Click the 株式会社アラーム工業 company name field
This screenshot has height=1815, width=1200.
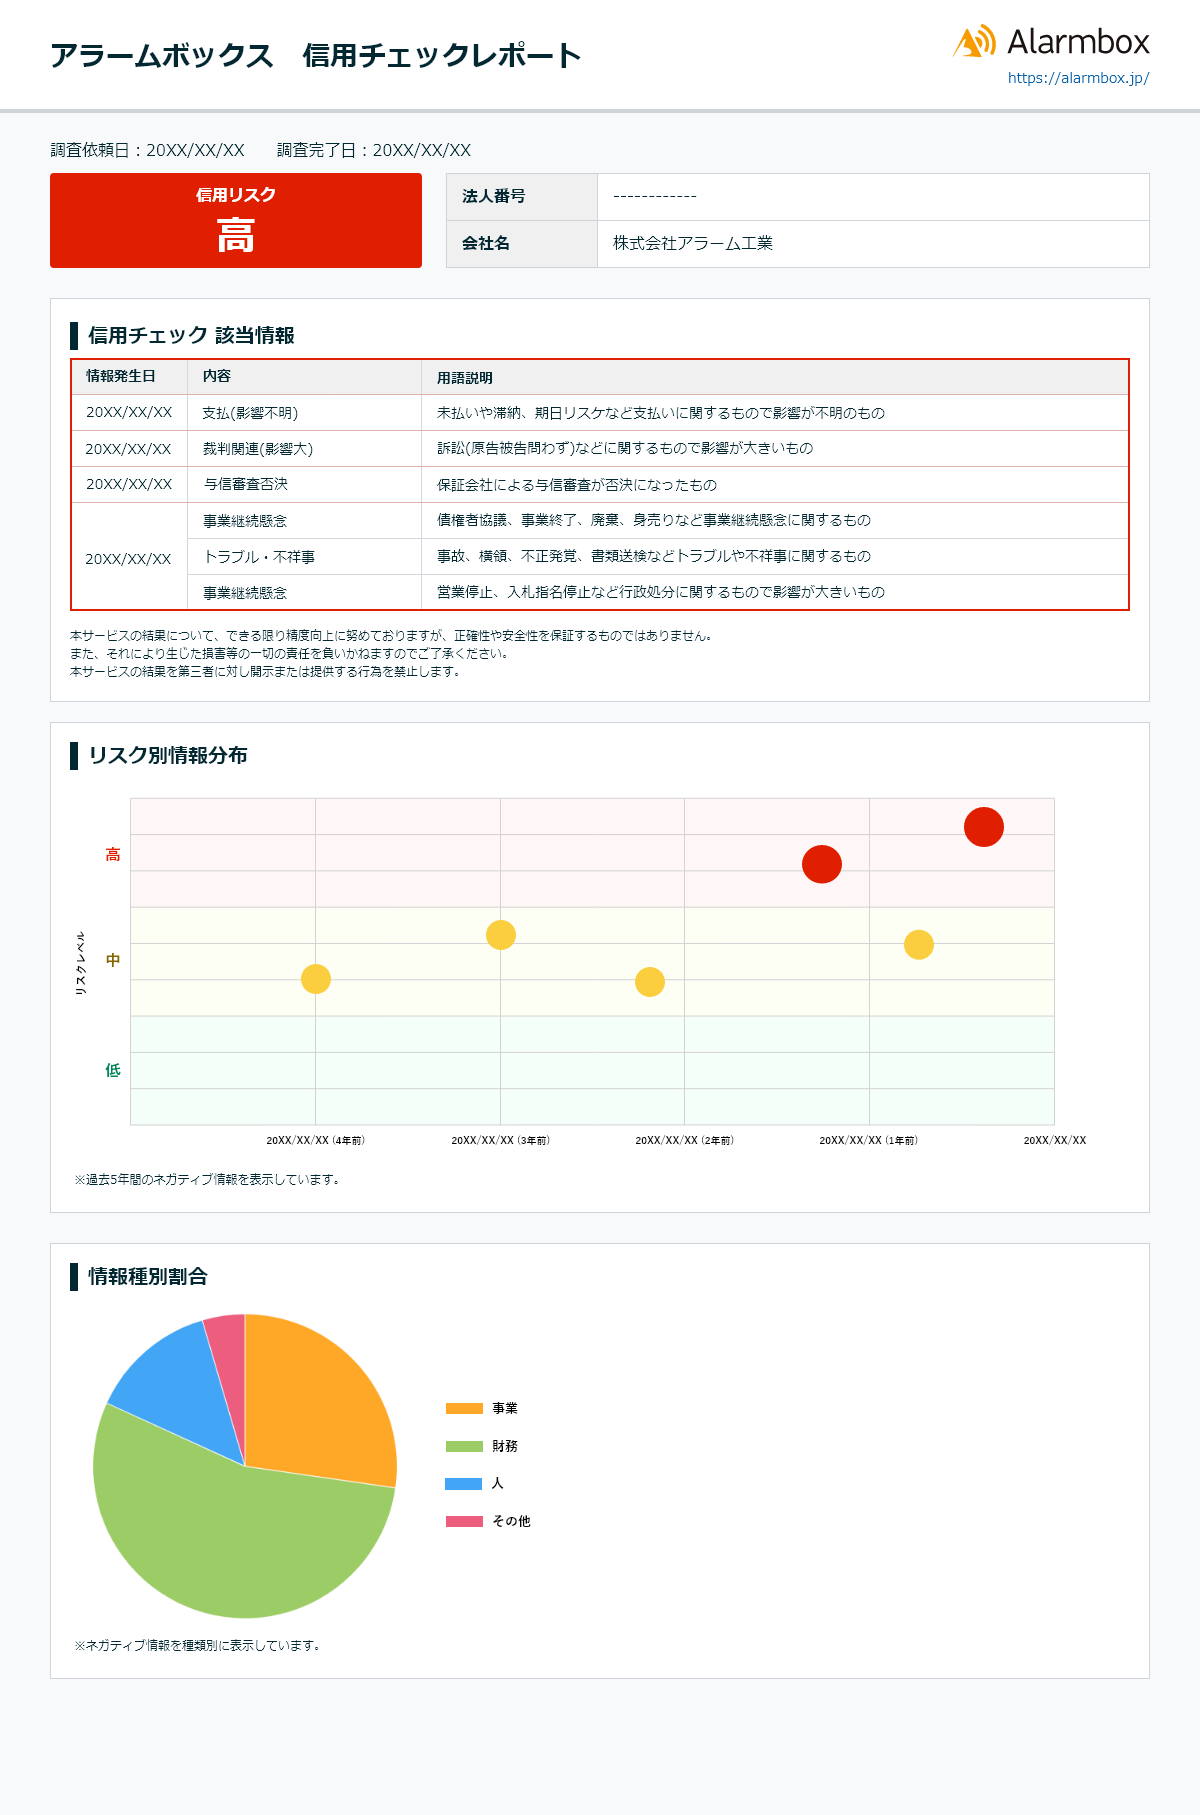pos(693,244)
